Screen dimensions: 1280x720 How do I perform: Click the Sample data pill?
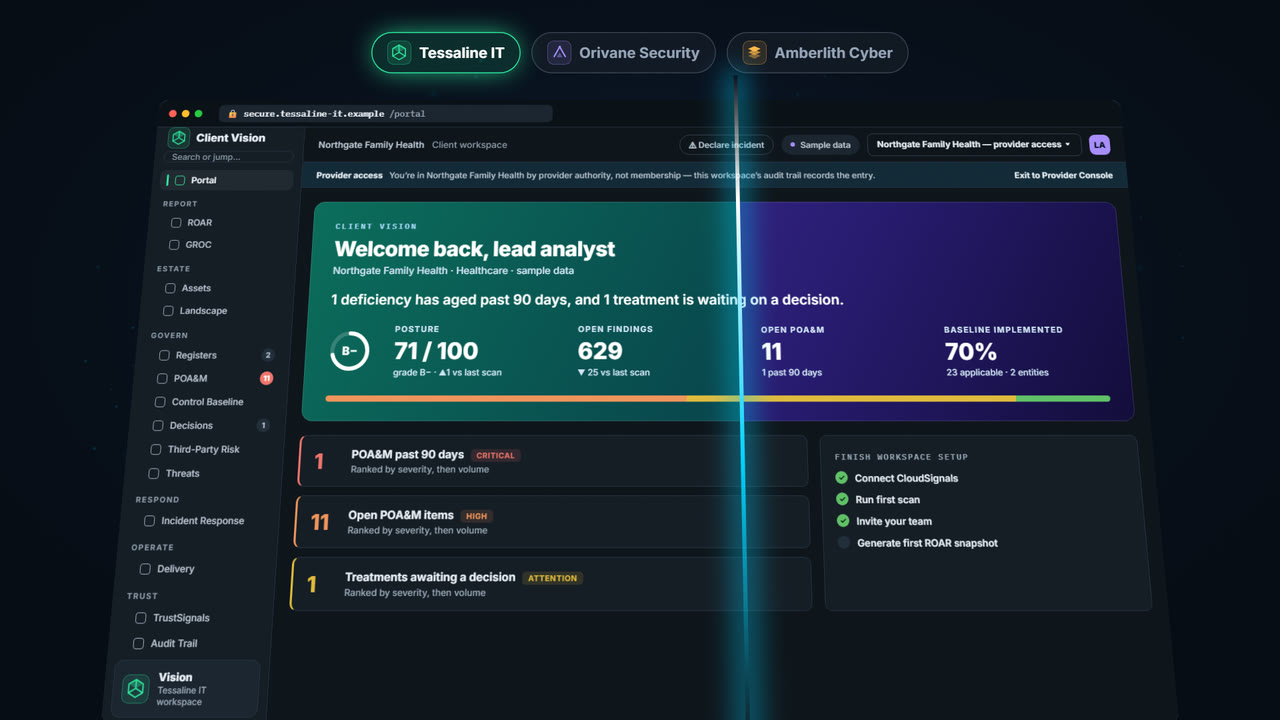click(820, 145)
